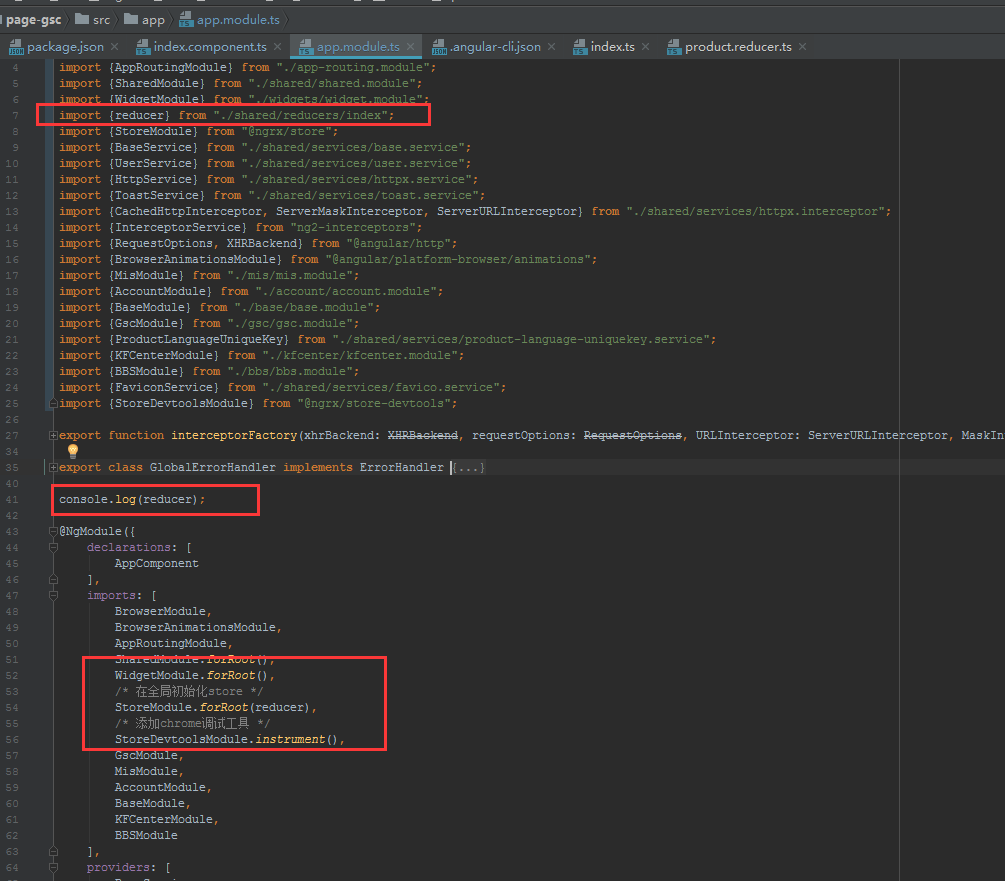Click 'BBSModule' in imports array
1005x881 pixels.
pyautogui.click(x=146, y=836)
